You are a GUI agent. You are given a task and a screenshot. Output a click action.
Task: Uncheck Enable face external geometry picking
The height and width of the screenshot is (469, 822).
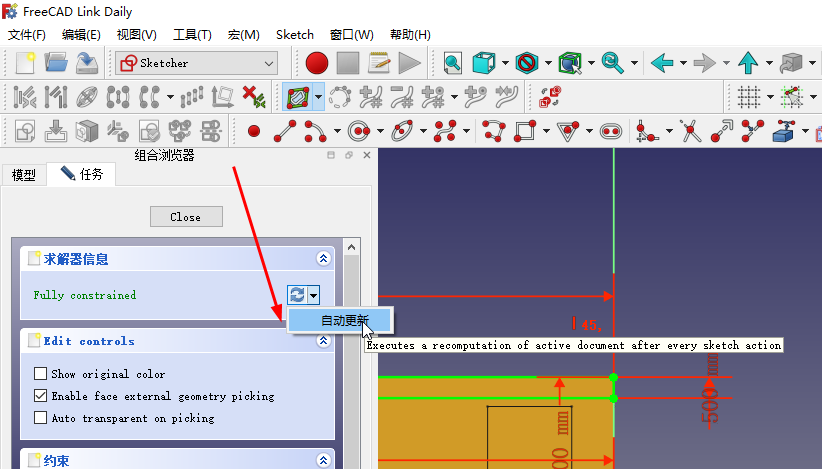[x=41, y=396]
